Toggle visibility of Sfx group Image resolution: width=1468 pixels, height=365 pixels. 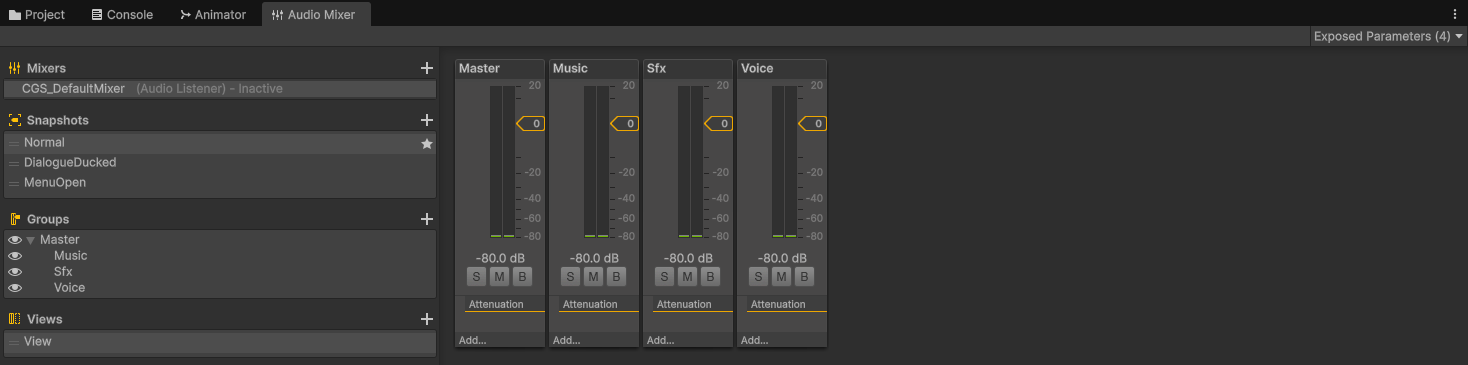[x=15, y=272]
